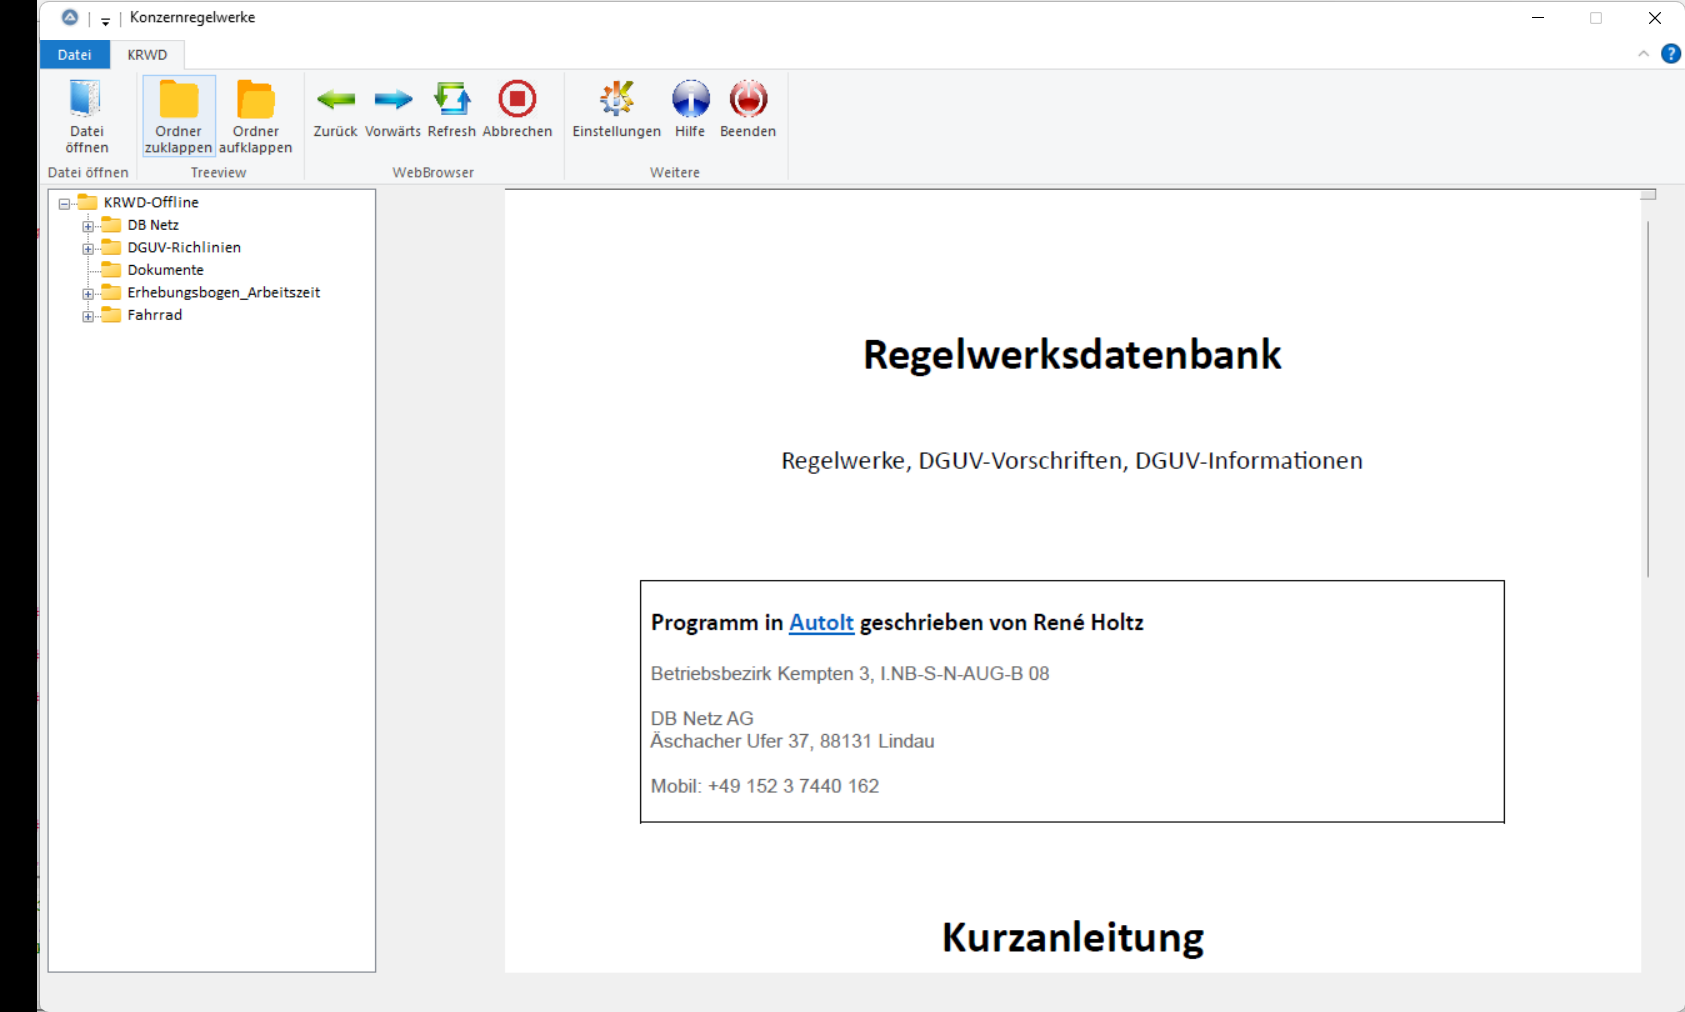Select the Dokumente folder in tree
Viewport: 1685px width, 1012px height.
click(x=165, y=270)
